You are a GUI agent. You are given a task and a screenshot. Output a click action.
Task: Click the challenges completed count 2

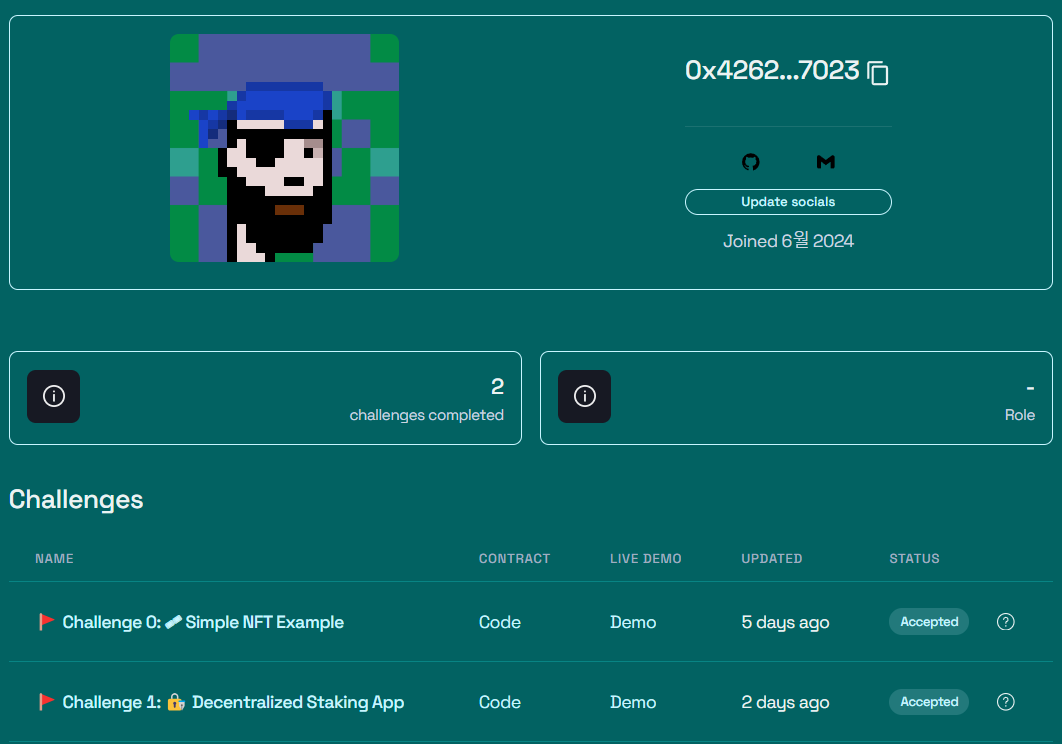tap(498, 386)
